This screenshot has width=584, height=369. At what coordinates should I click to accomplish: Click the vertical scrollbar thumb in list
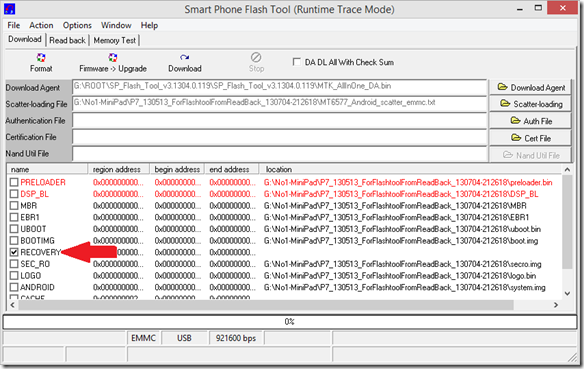point(567,222)
